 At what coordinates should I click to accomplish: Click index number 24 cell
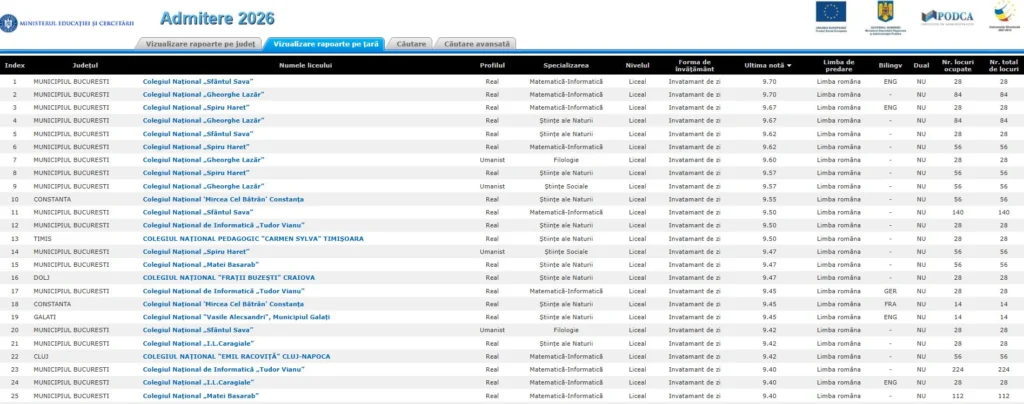tap(15, 382)
